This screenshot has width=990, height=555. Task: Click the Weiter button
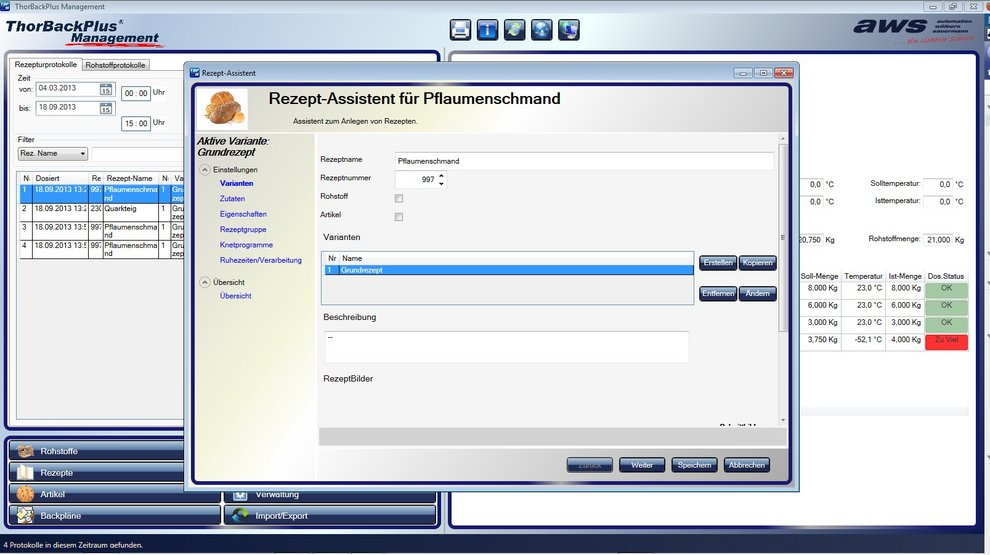click(641, 465)
